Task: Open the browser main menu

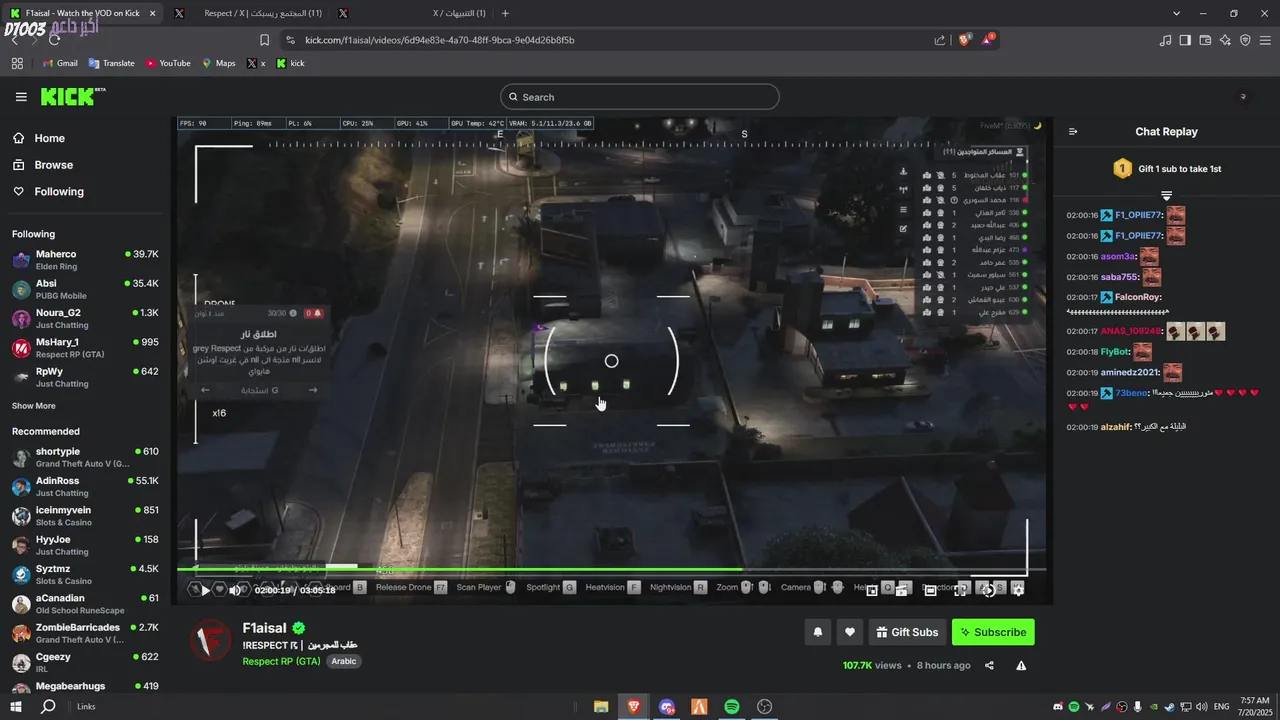Action: [x=1265, y=40]
